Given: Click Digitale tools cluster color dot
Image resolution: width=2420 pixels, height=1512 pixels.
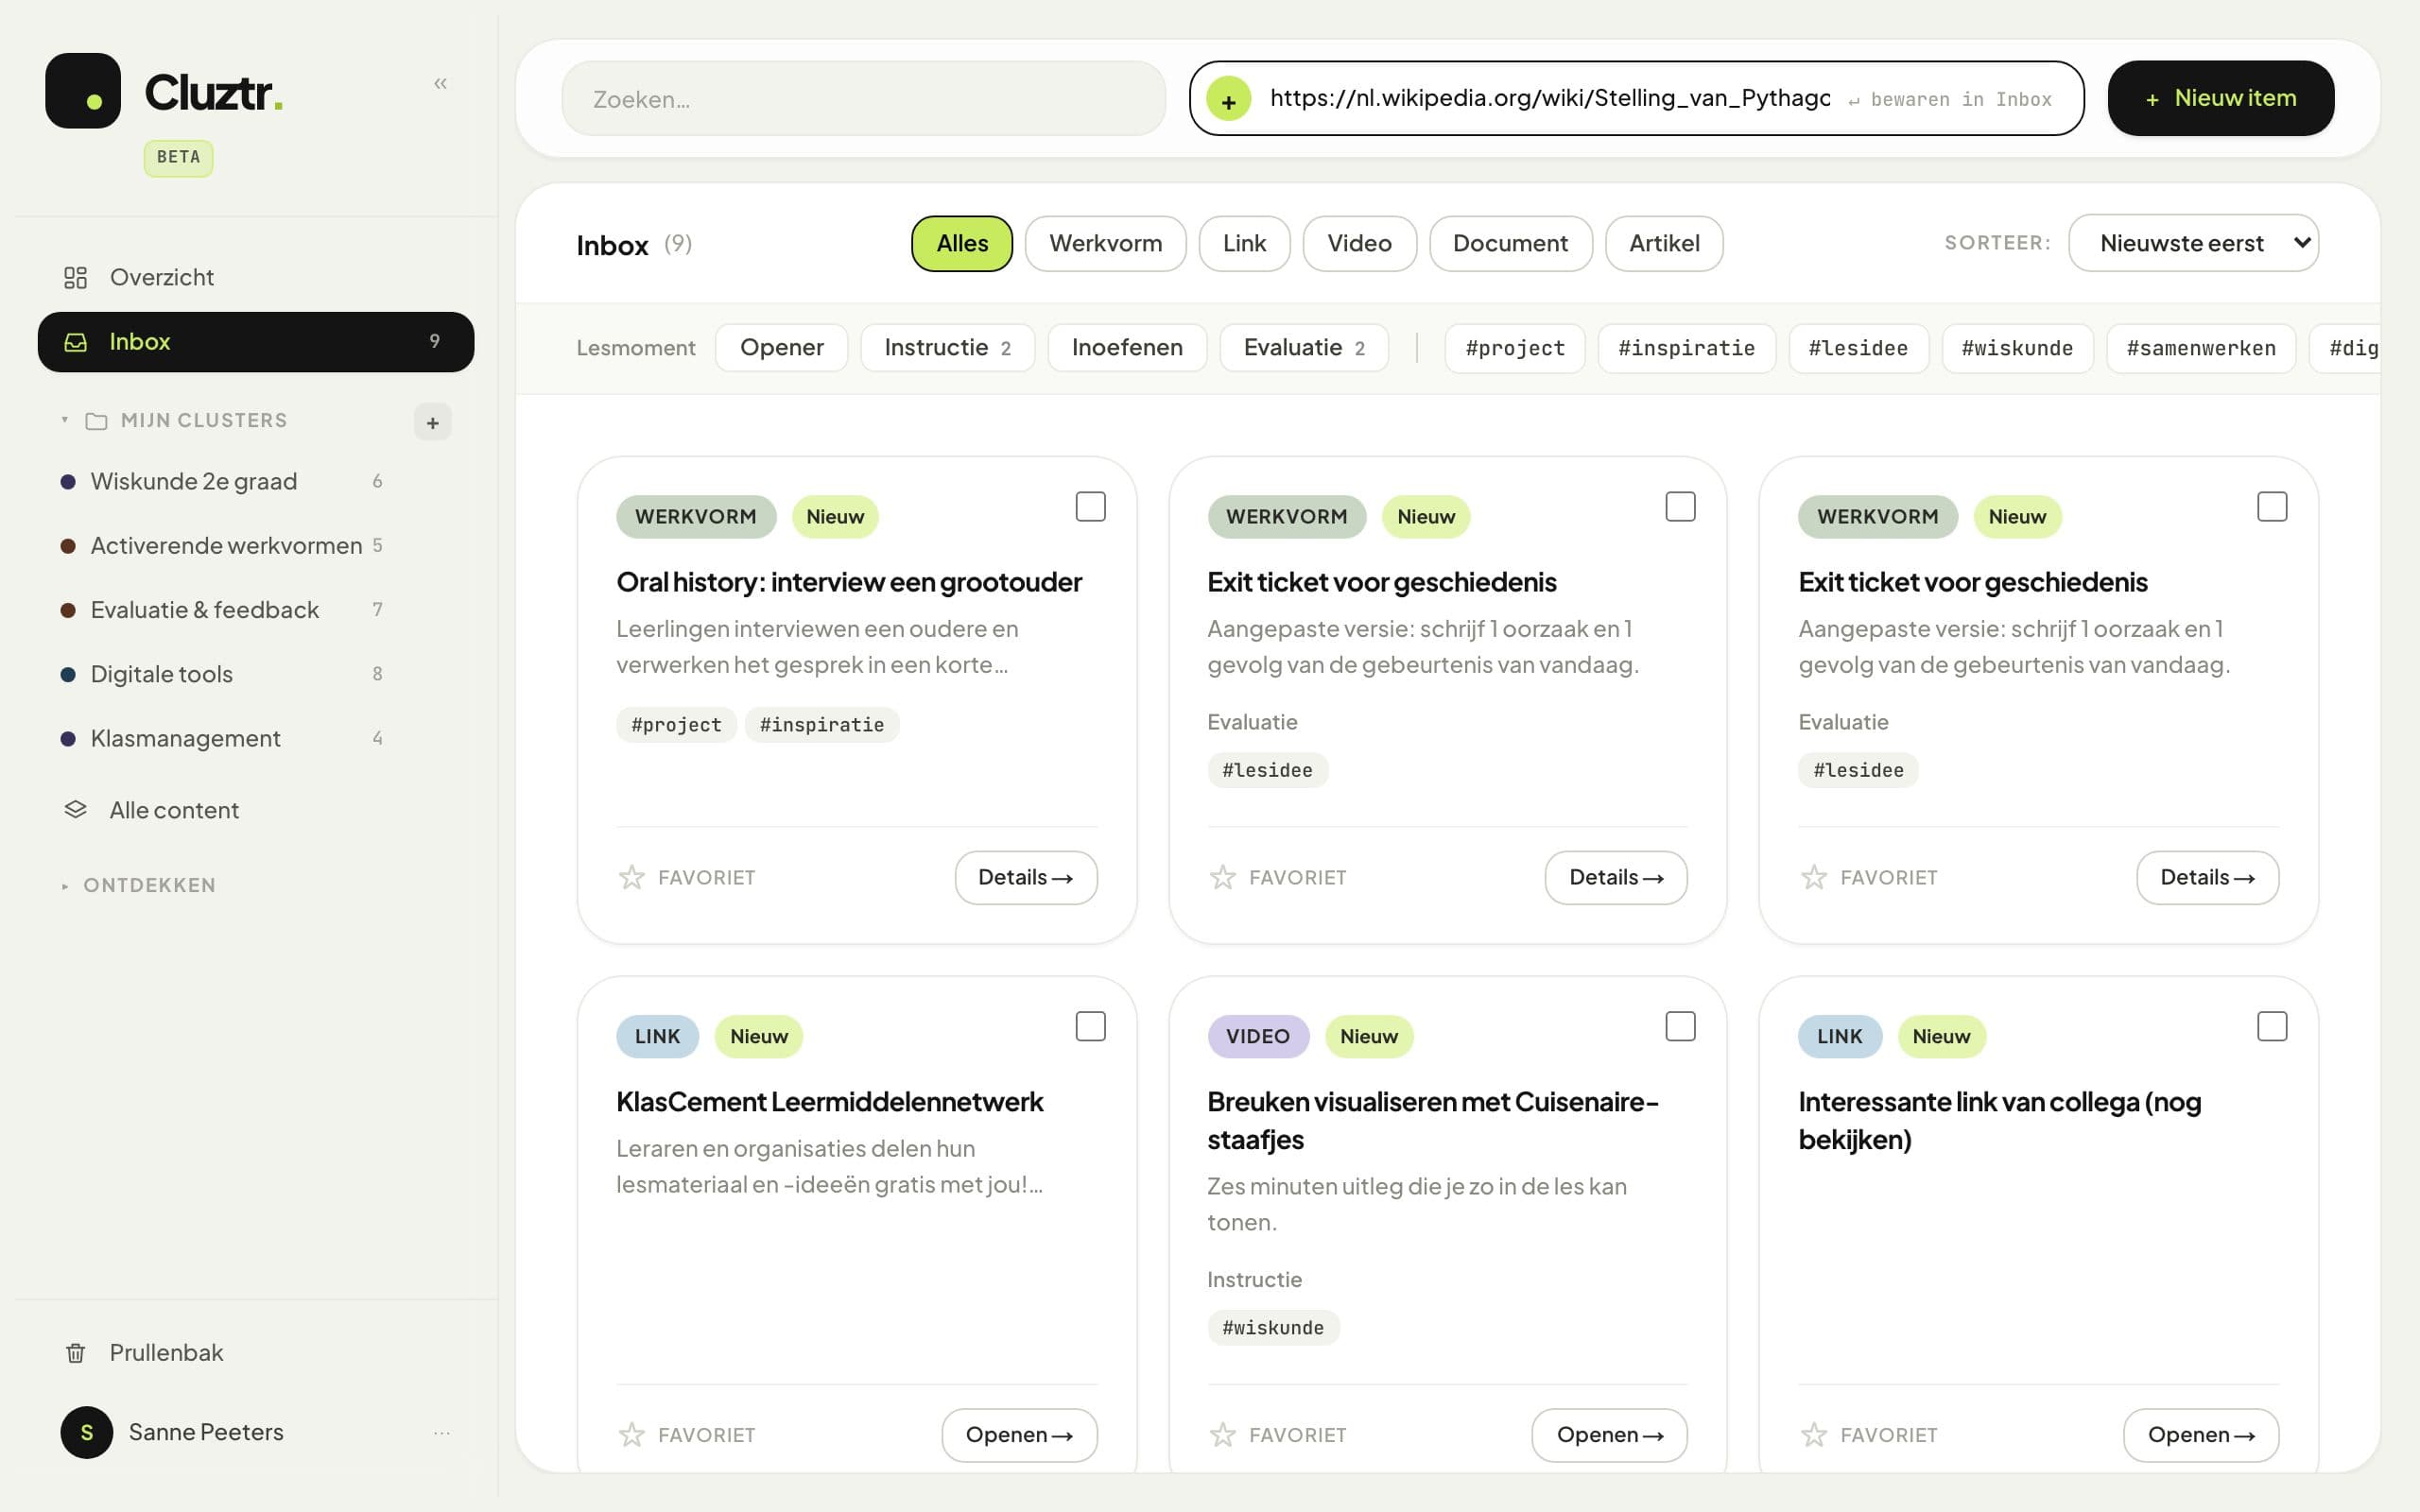Looking at the screenshot, I should (x=68, y=674).
